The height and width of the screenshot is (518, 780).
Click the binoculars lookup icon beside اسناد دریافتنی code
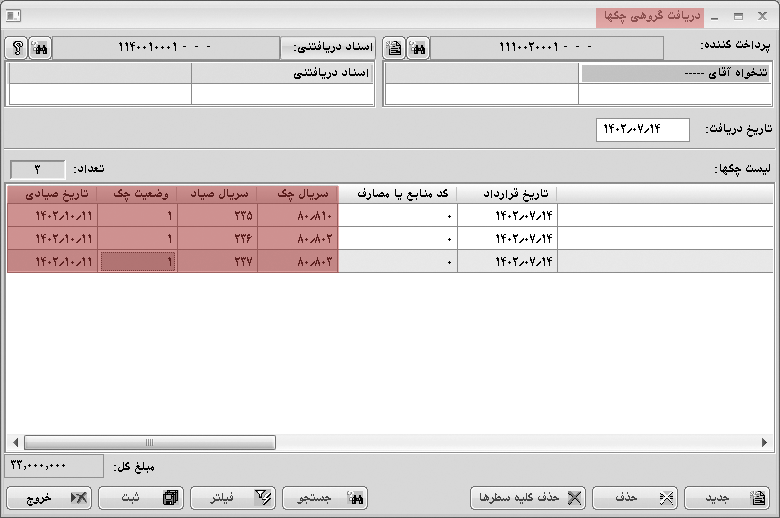[40, 48]
